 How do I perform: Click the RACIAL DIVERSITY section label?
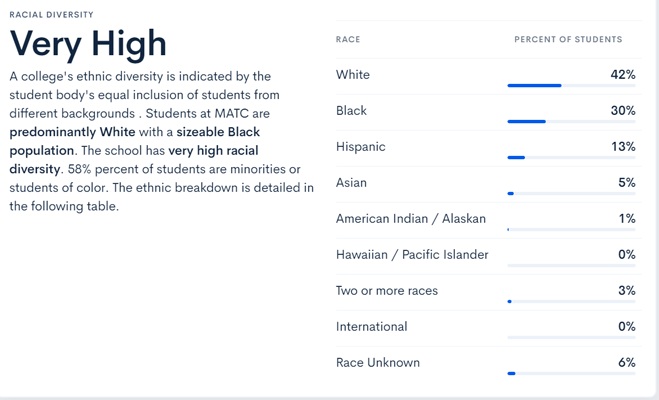pyautogui.click(x=51, y=15)
